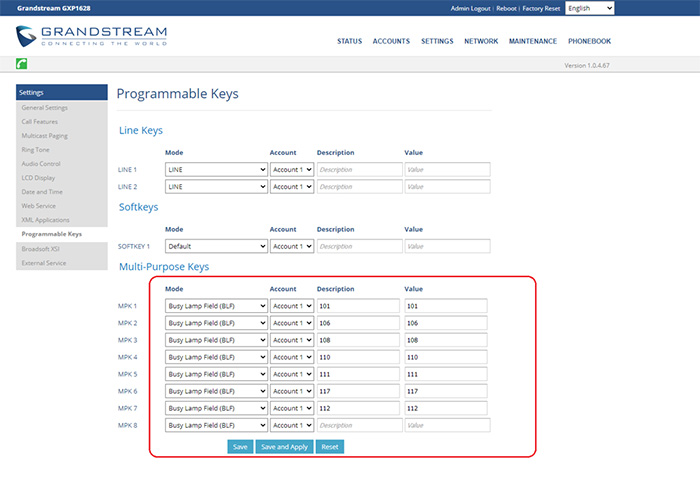The width and height of the screenshot is (700, 489).
Task: Open the SOFTKEY 1 Account dropdown
Action: [x=292, y=246]
